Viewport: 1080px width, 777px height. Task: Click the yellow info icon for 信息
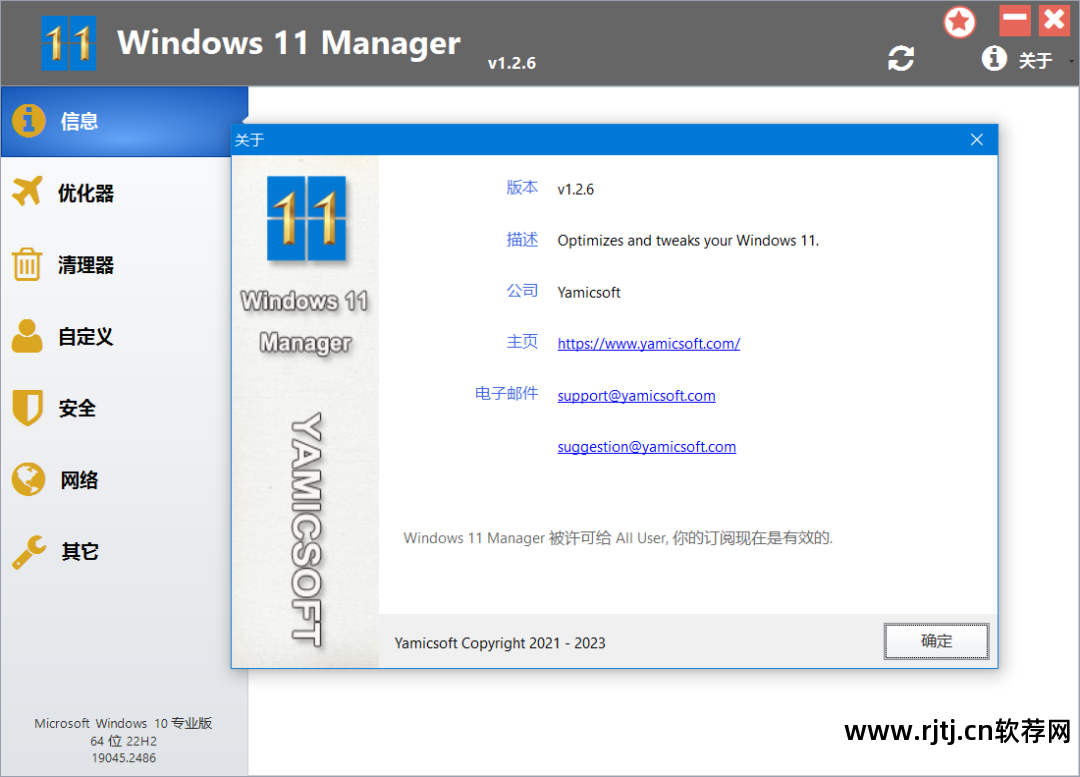coord(28,121)
